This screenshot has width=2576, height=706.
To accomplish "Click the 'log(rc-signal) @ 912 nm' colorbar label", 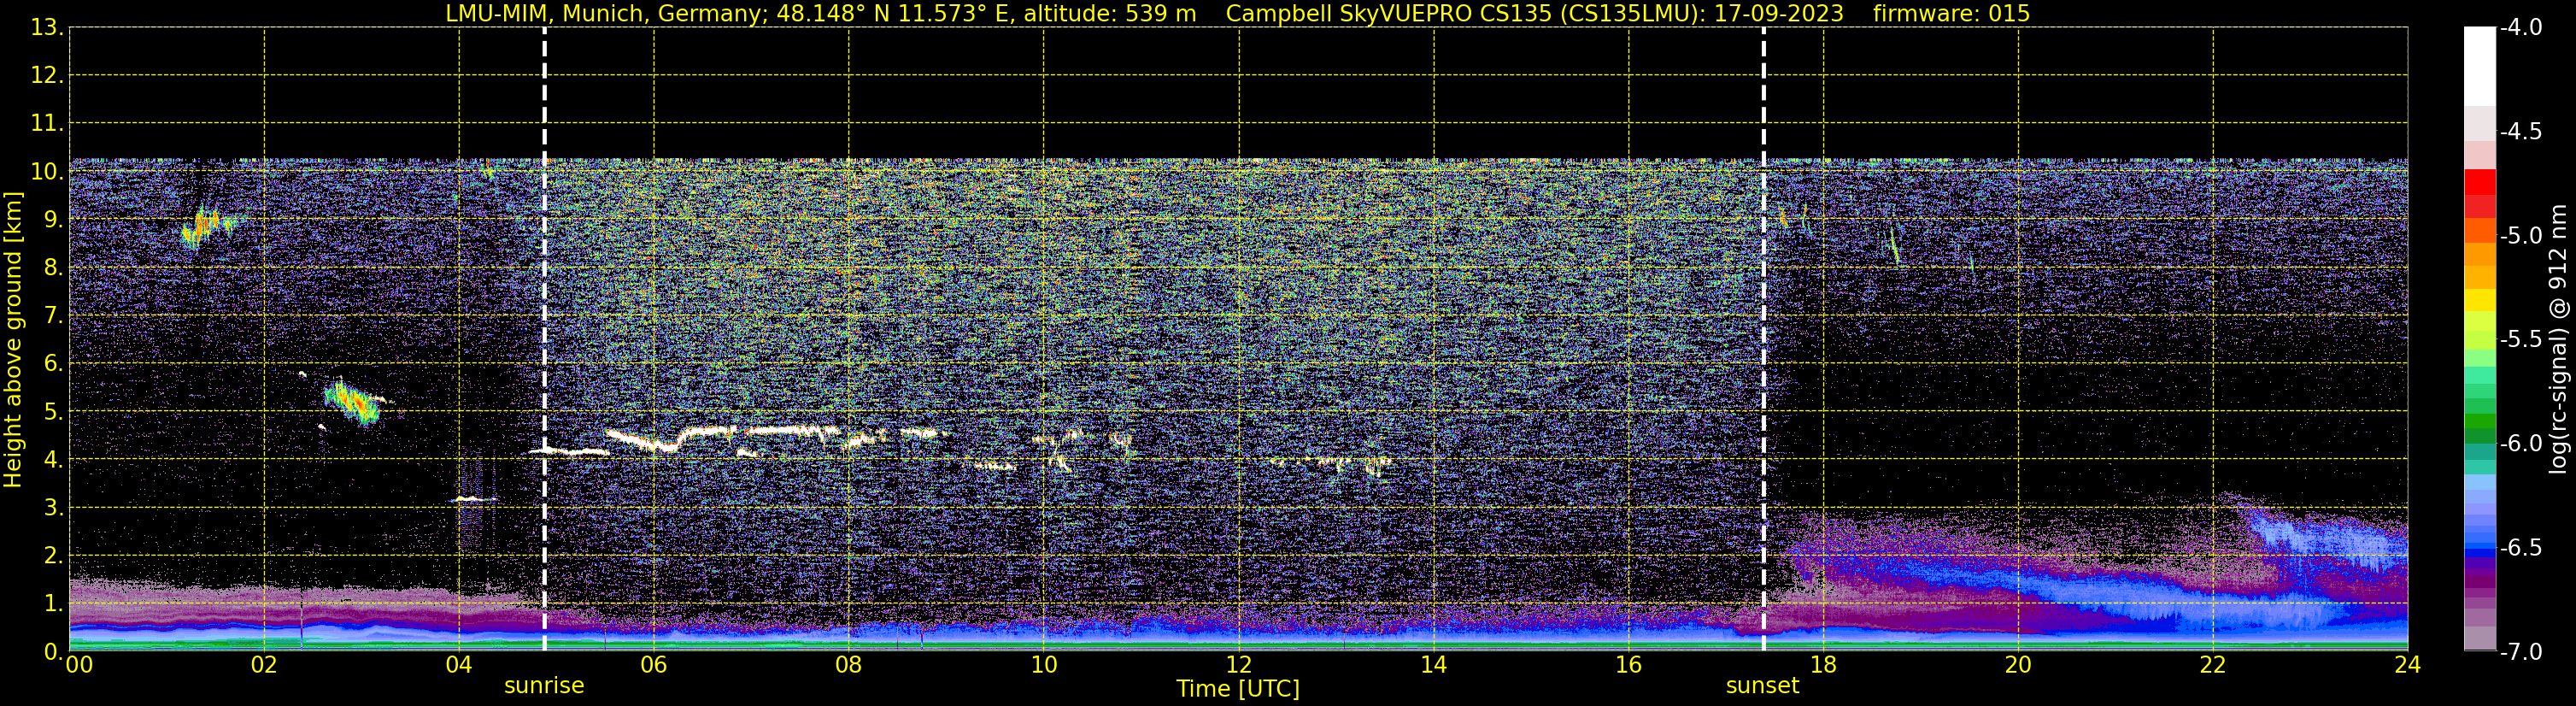I will (2559, 339).
